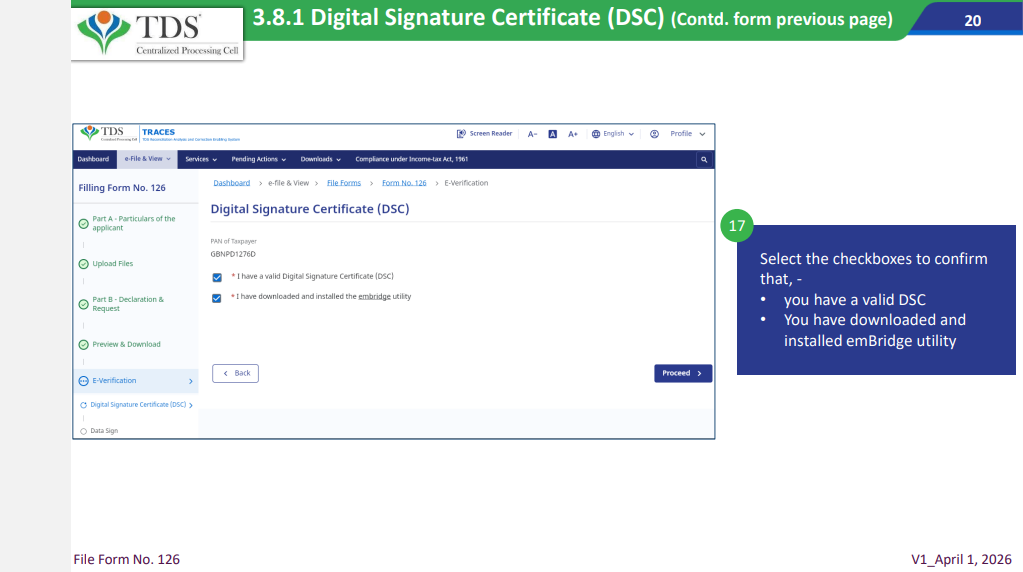This screenshot has height=572, width=1023.
Task: Click the TDS TRACES logo in header
Action: [110, 133]
